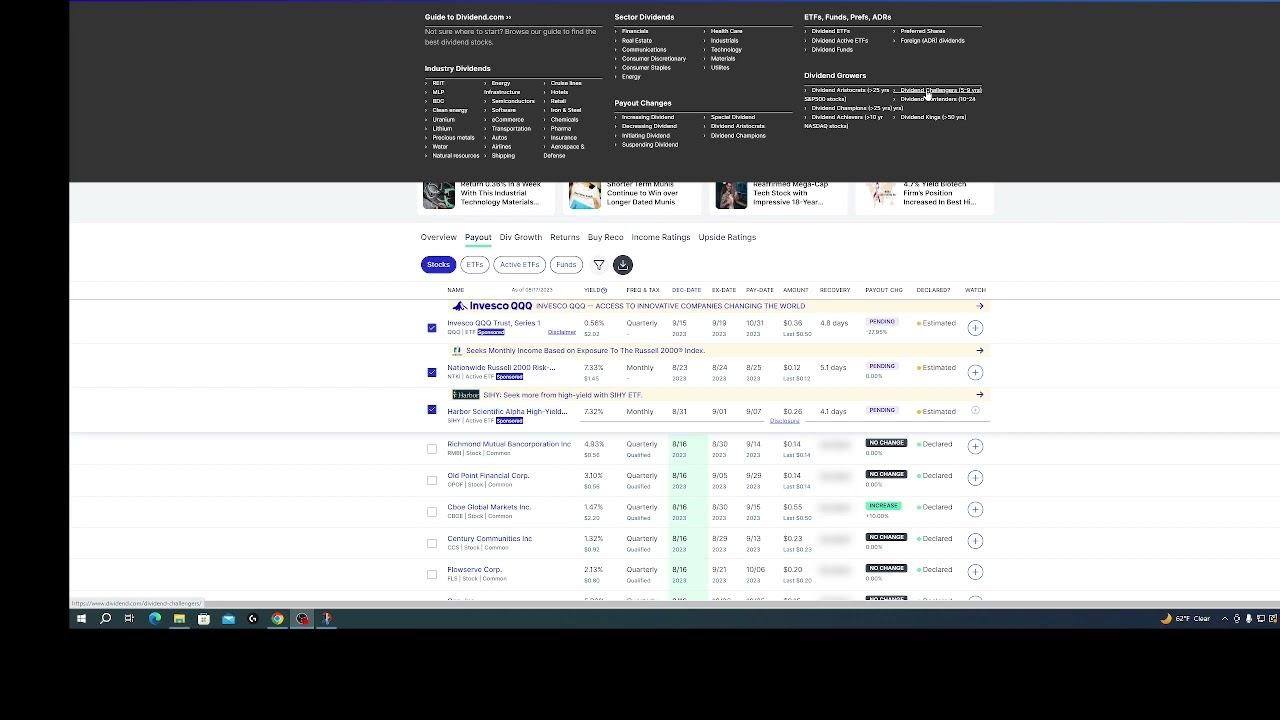The image size is (1280, 720).
Task: Uncheck the Harbor Scientific Alpha checkbox
Action: (432, 410)
